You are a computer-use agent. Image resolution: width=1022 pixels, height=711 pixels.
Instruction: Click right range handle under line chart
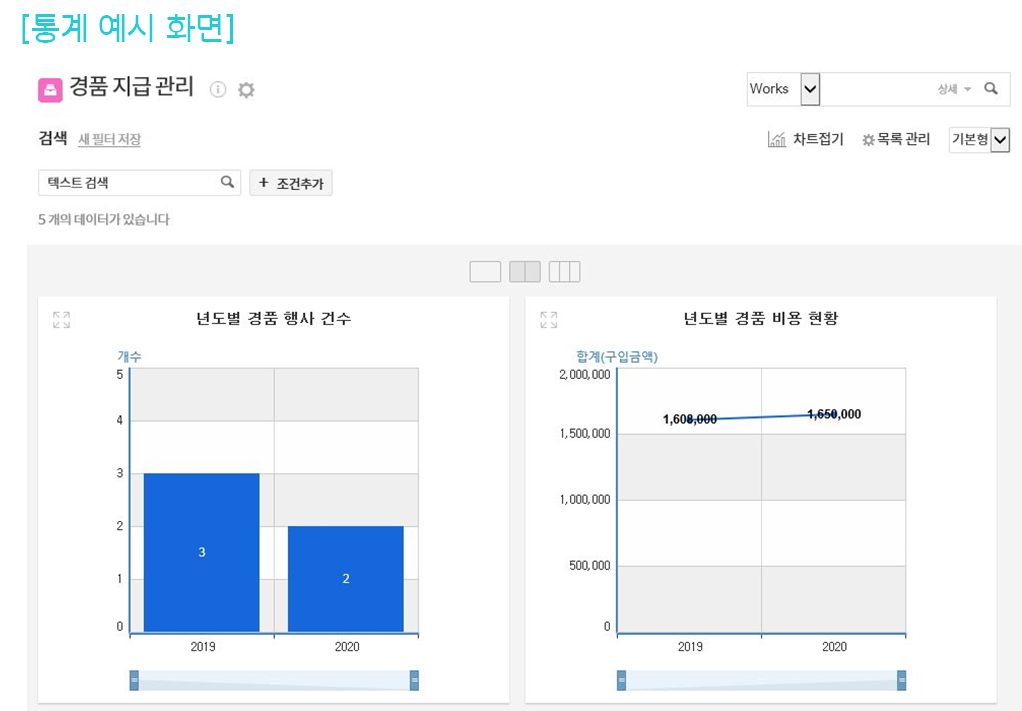click(x=901, y=681)
